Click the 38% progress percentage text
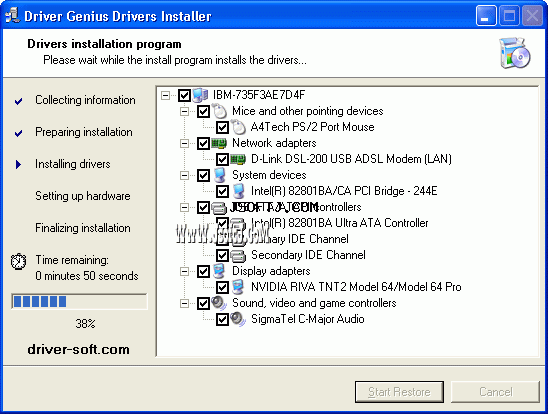The height and width of the screenshot is (414, 548). (x=85, y=324)
